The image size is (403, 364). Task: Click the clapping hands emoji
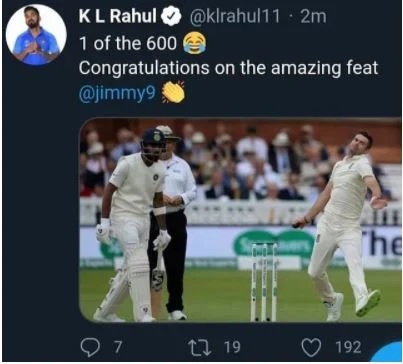[173, 92]
